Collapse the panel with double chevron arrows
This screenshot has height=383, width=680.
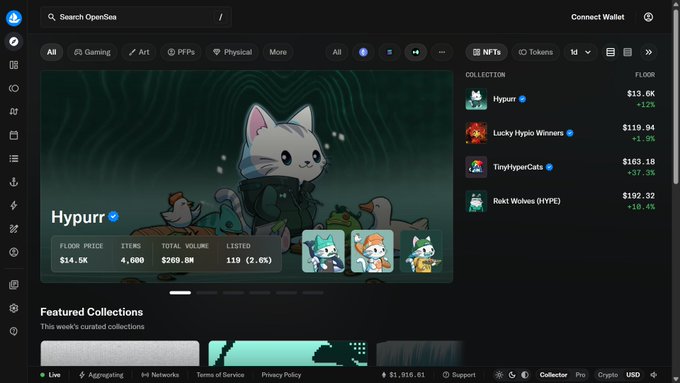pyautogui.click(x=648, y=52)
